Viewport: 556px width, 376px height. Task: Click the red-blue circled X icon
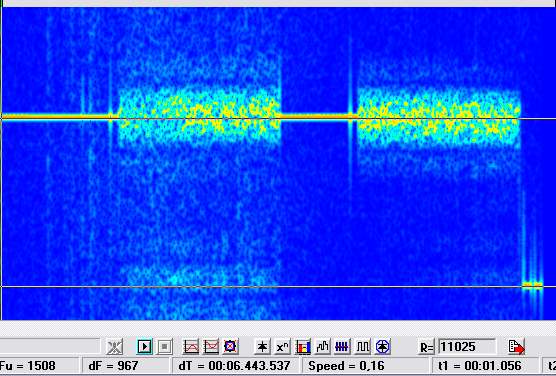230,346
